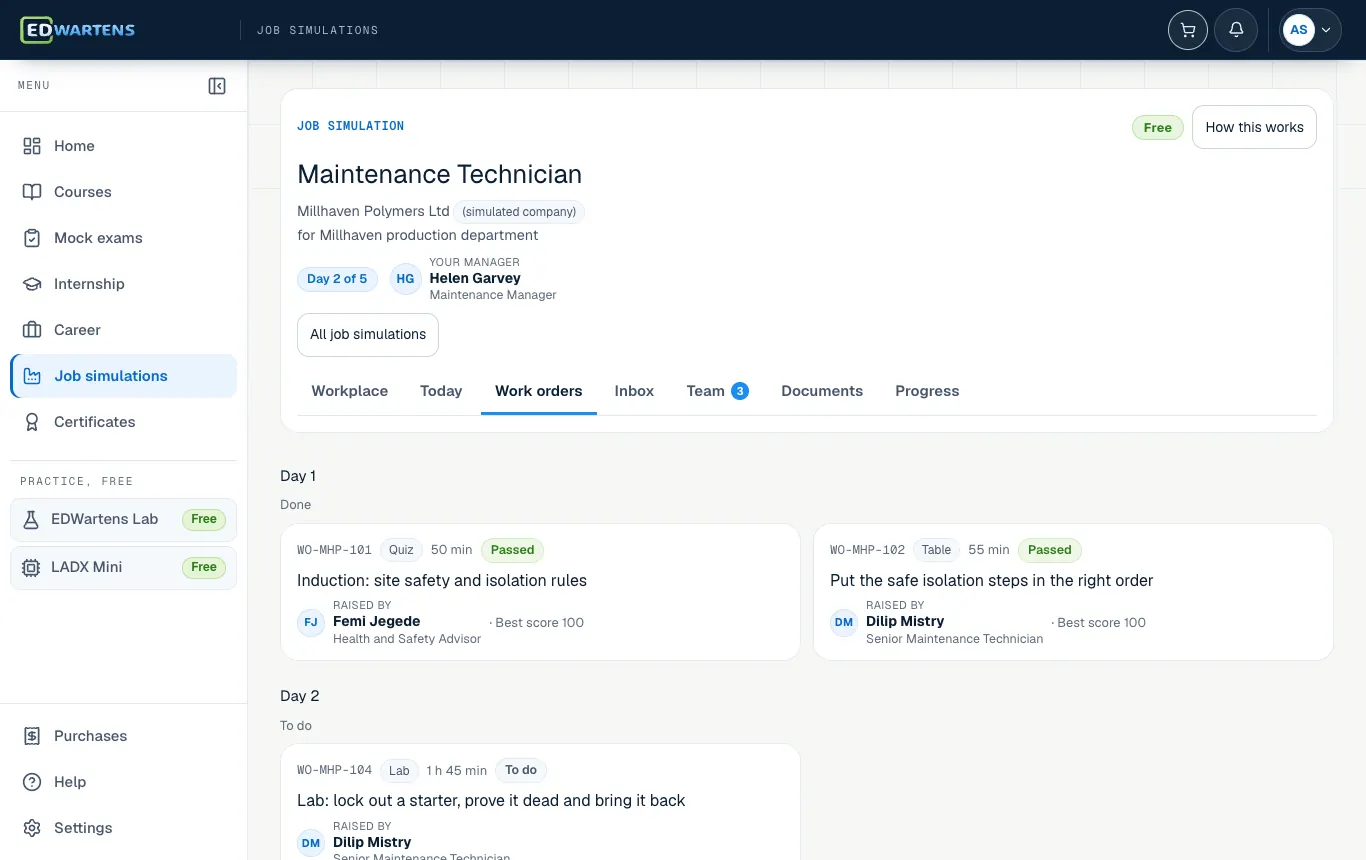The image size is (1366, 860).
Task: Click the EDWartens logo
Action: 78,30
